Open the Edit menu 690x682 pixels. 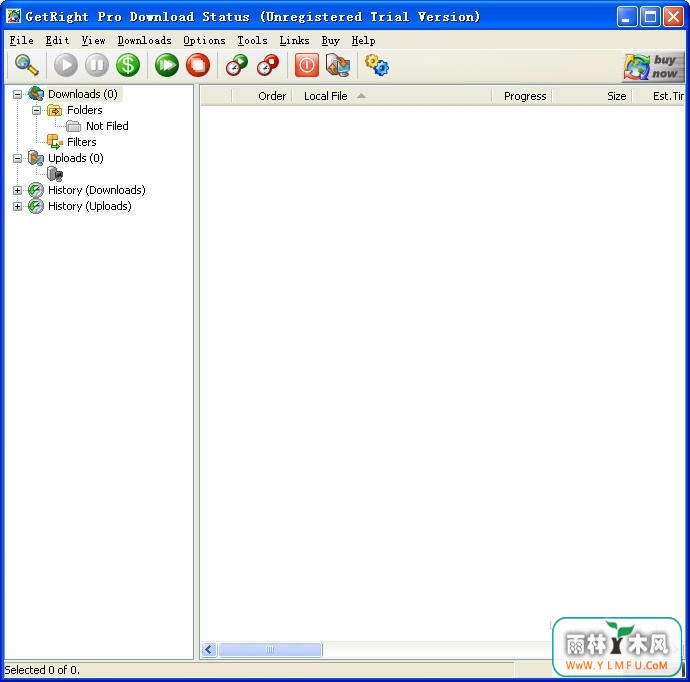(x=57, y=40)
